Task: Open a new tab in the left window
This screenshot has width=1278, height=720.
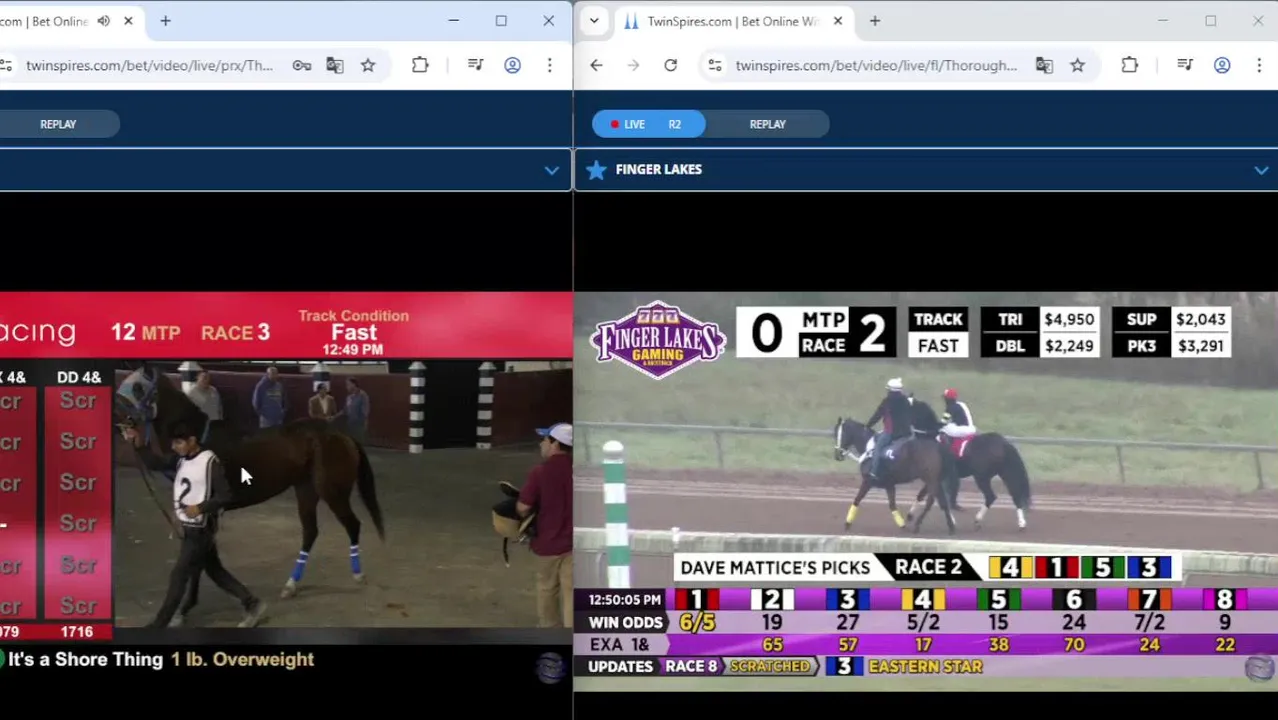Action: tap(165, 21)
